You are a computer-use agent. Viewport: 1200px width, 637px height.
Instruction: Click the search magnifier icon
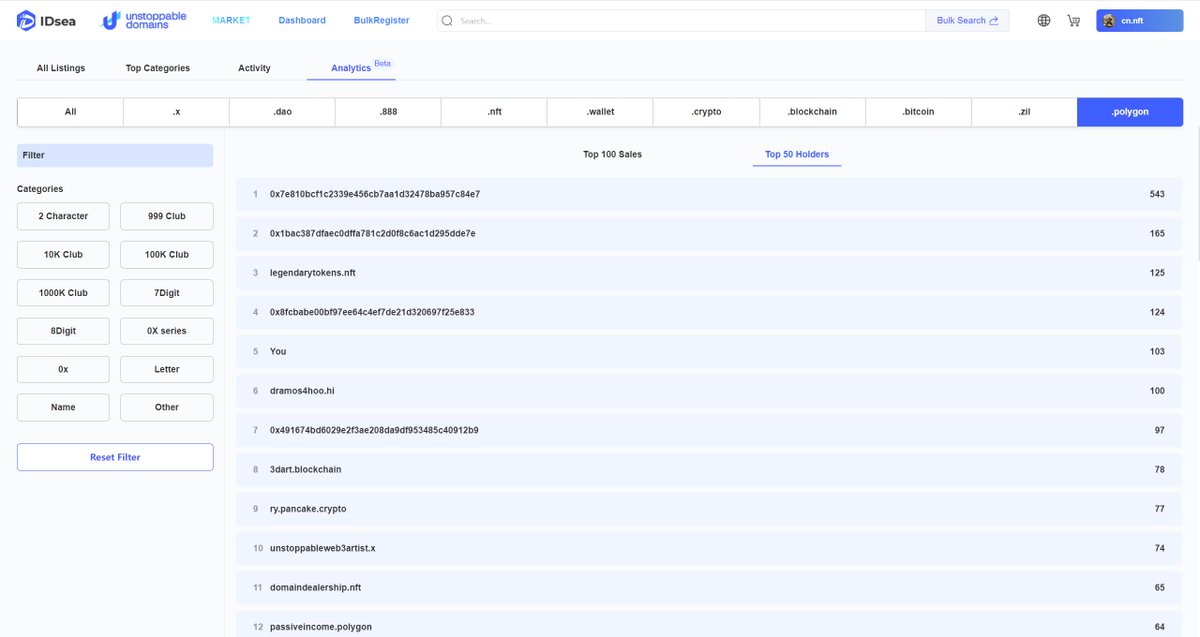pyautogui.click(x=446, y=19)
